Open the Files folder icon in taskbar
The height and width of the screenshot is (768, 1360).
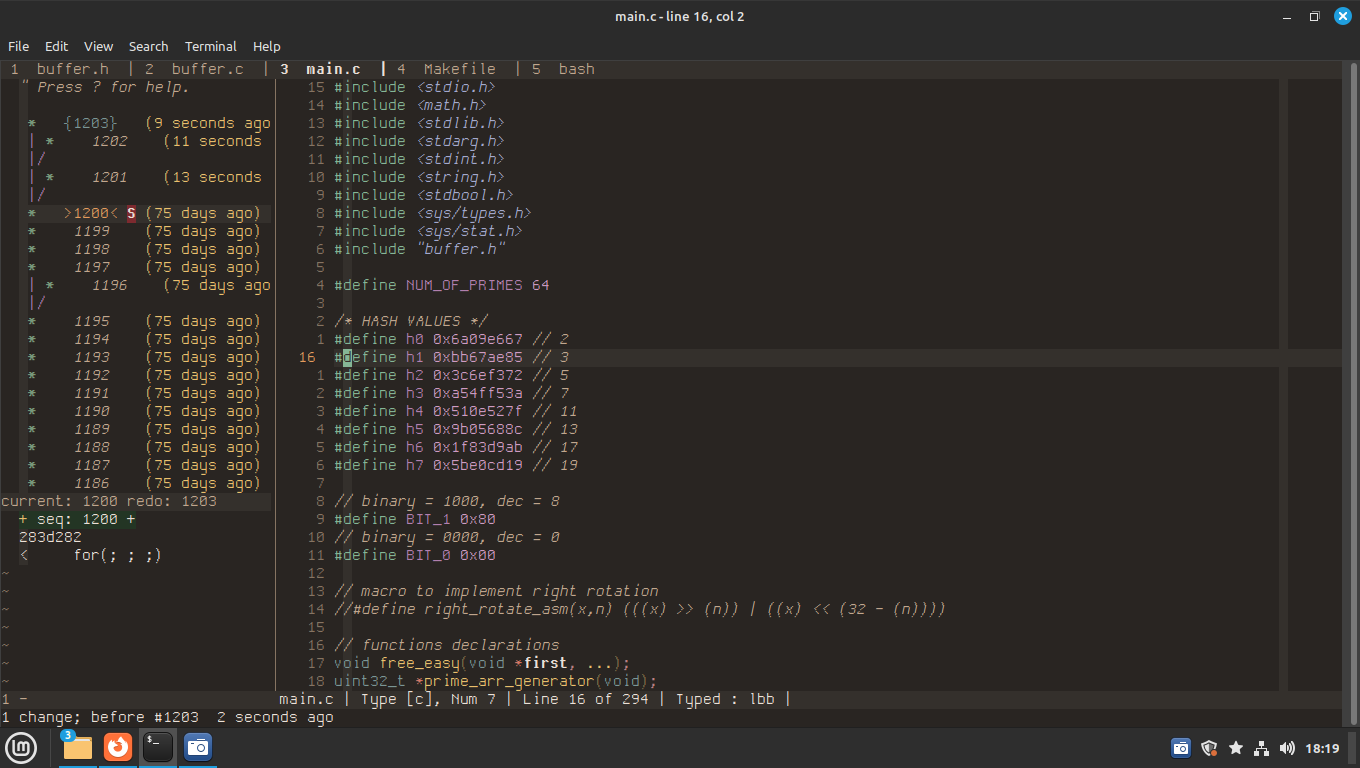(77, 747)
